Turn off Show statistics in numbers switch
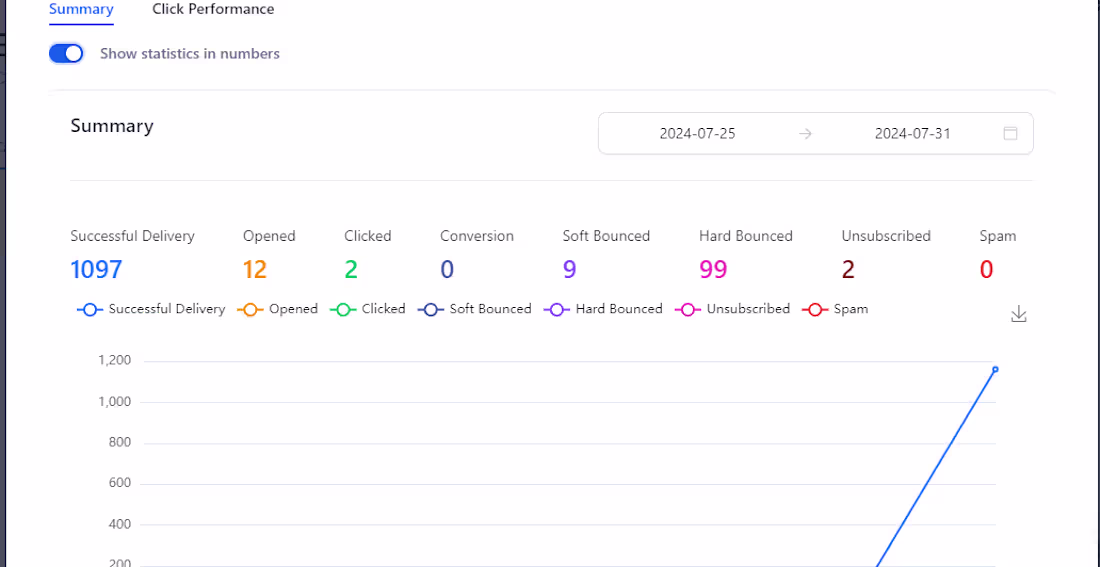The width and height of the screenshot is (1100, 567). pos(66,54)
